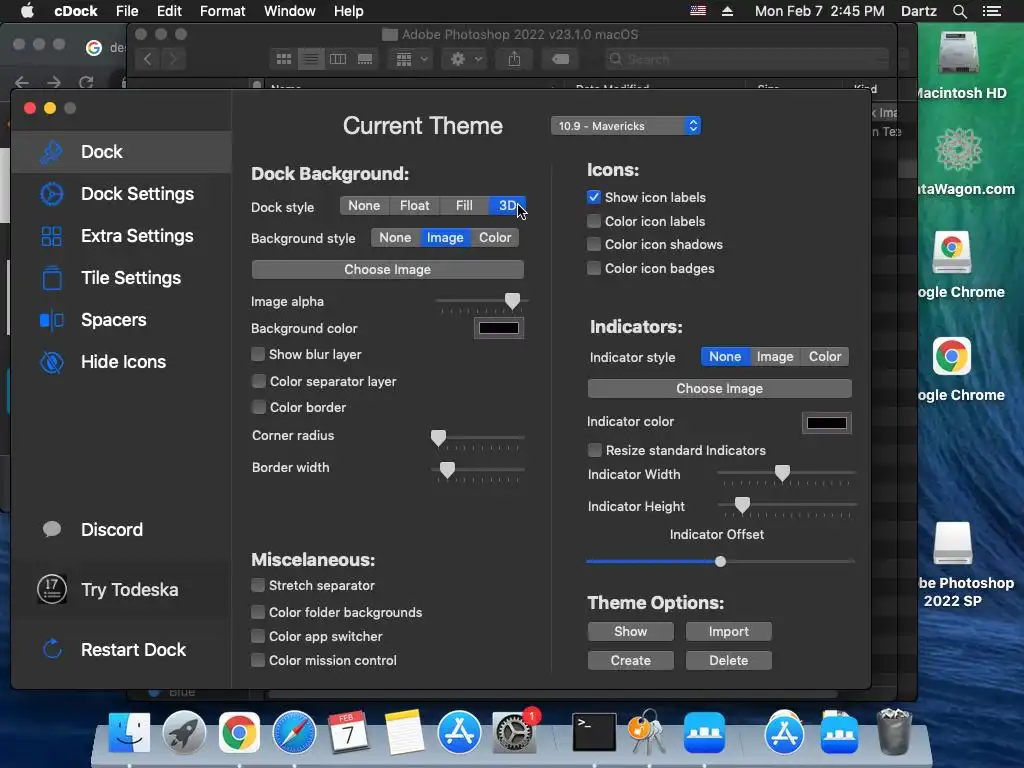Set Dock style to Float

[x=415, y=206]
